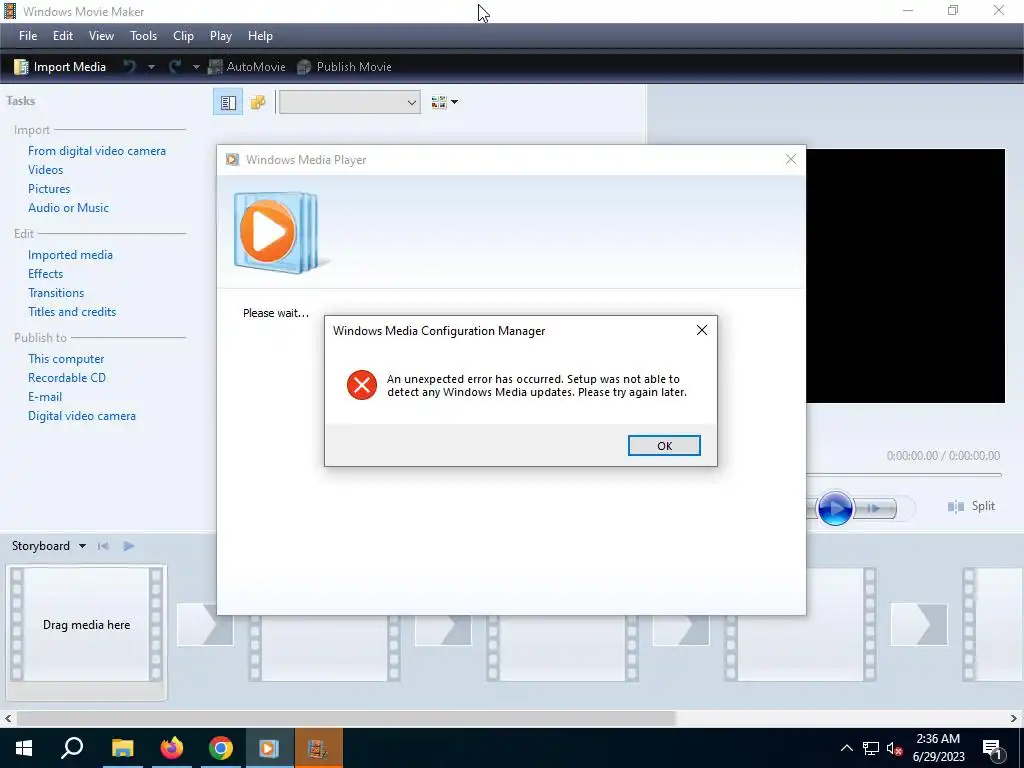This screenshot has width=1024, height=768.
Task: Click the preview seek bar
Action: click(x=904, y=475)
